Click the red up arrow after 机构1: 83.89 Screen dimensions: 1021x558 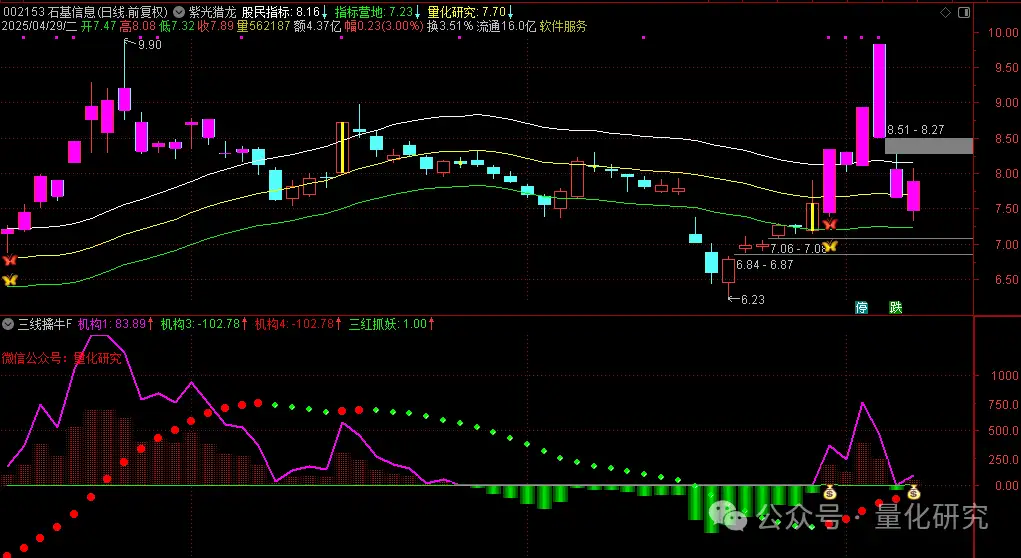click(151, 324)
